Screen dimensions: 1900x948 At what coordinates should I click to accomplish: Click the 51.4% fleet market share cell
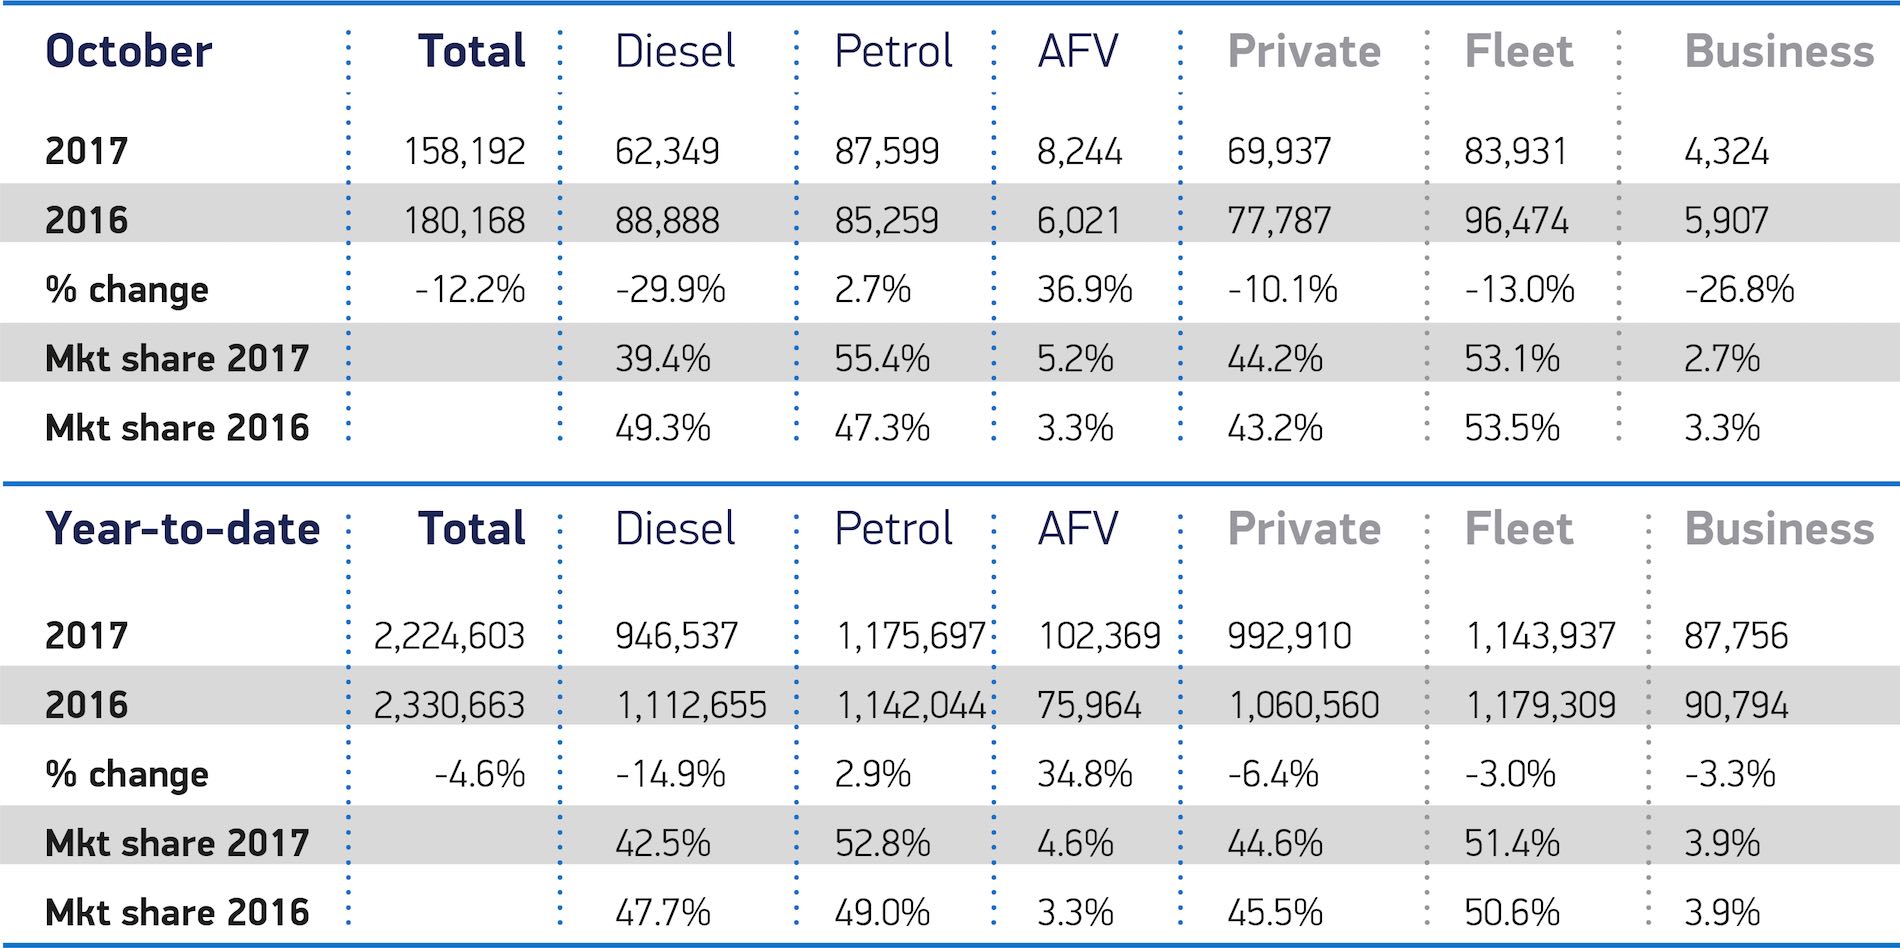1512,843
